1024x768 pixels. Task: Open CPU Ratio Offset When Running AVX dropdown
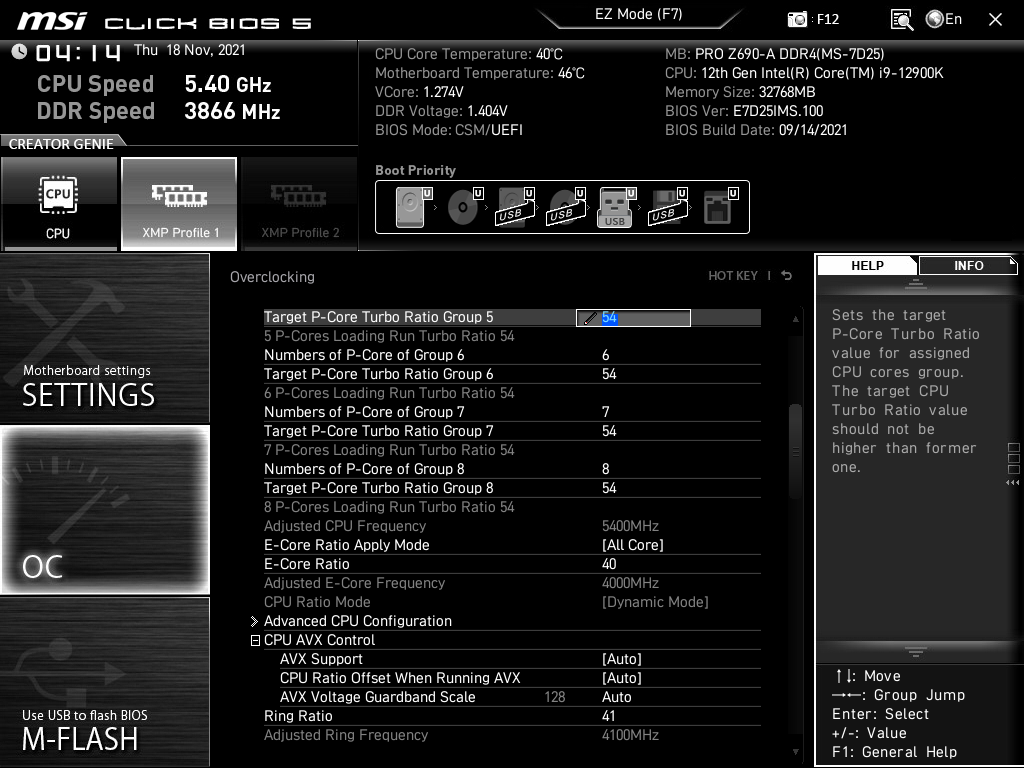click(621, 679)
